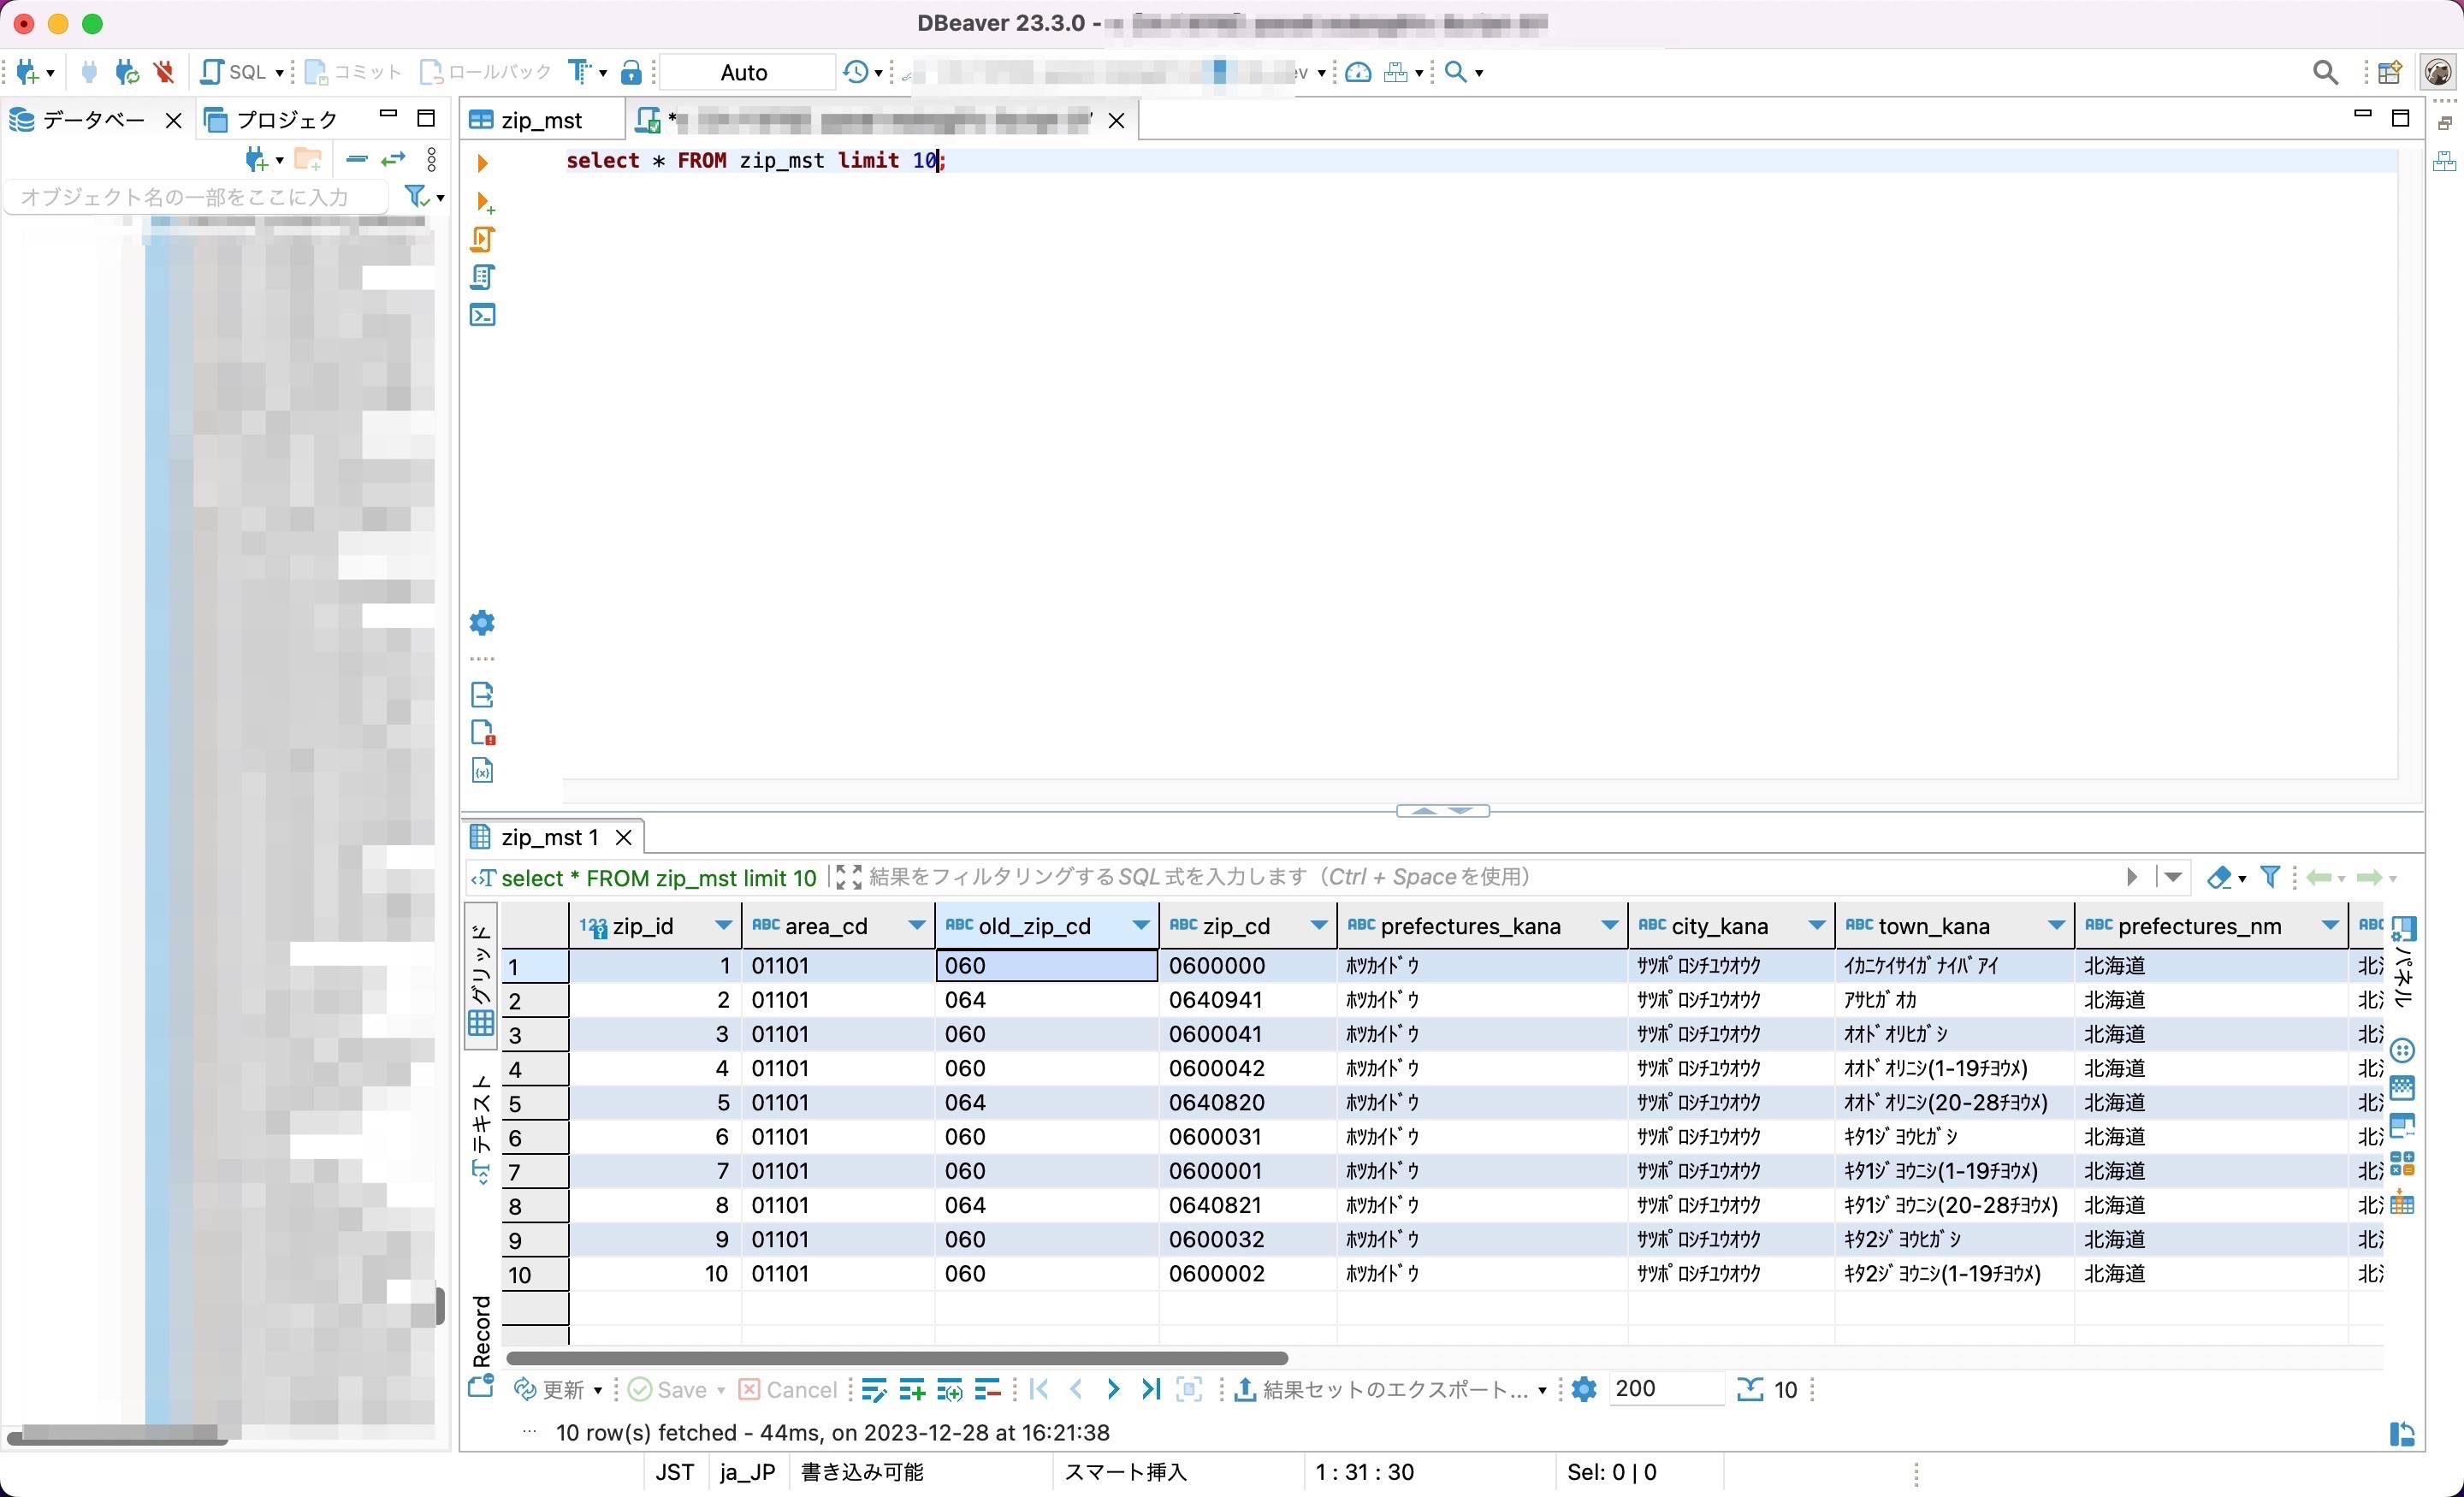
Task: Open the filter history dropdown arrow
Action: click(x=2172, y=877)
